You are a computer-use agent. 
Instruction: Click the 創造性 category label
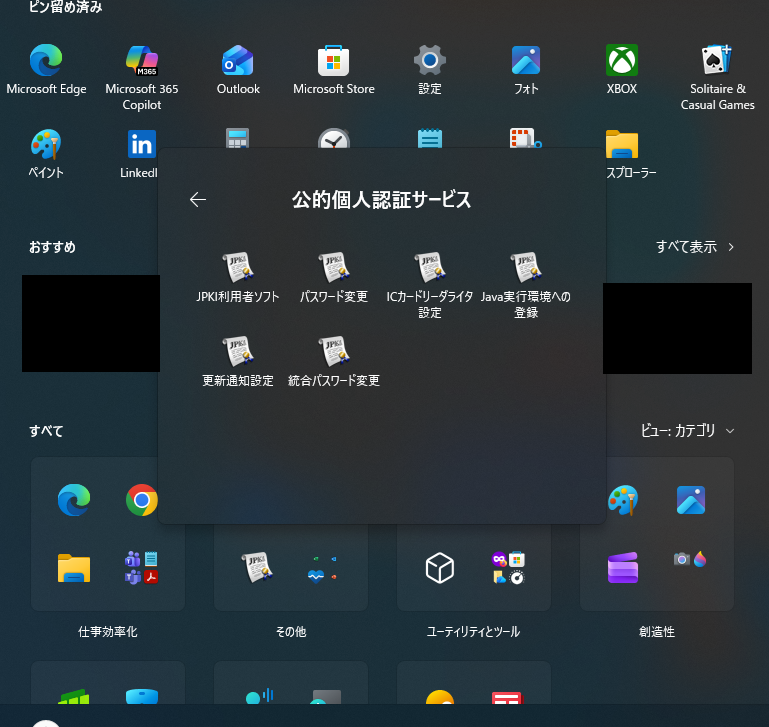pos(657,632)
